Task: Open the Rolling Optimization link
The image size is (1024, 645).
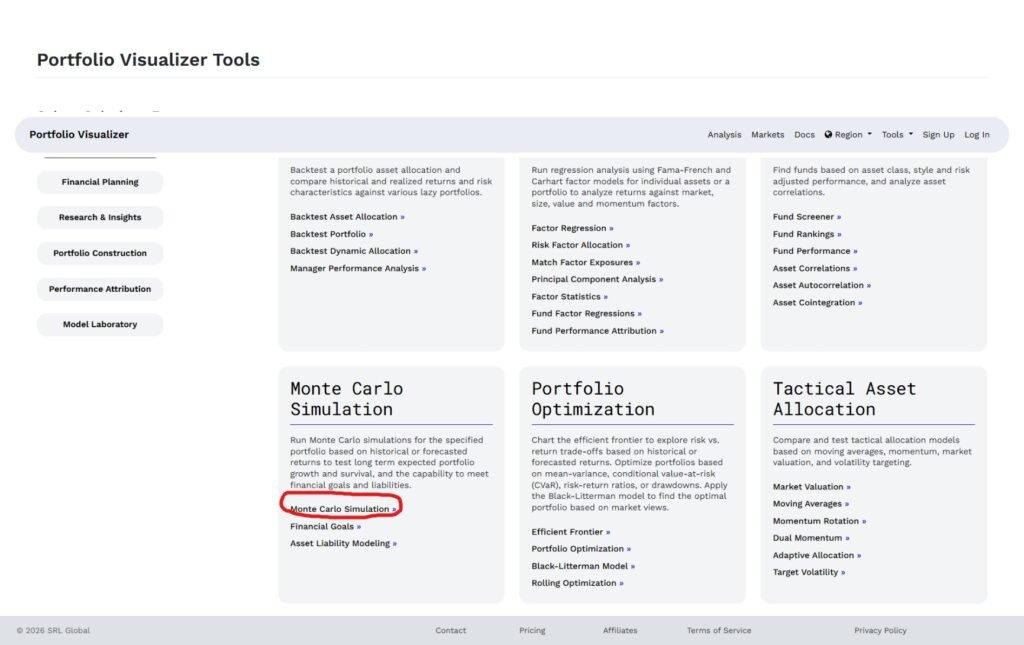Action: [x=577, y=583]
